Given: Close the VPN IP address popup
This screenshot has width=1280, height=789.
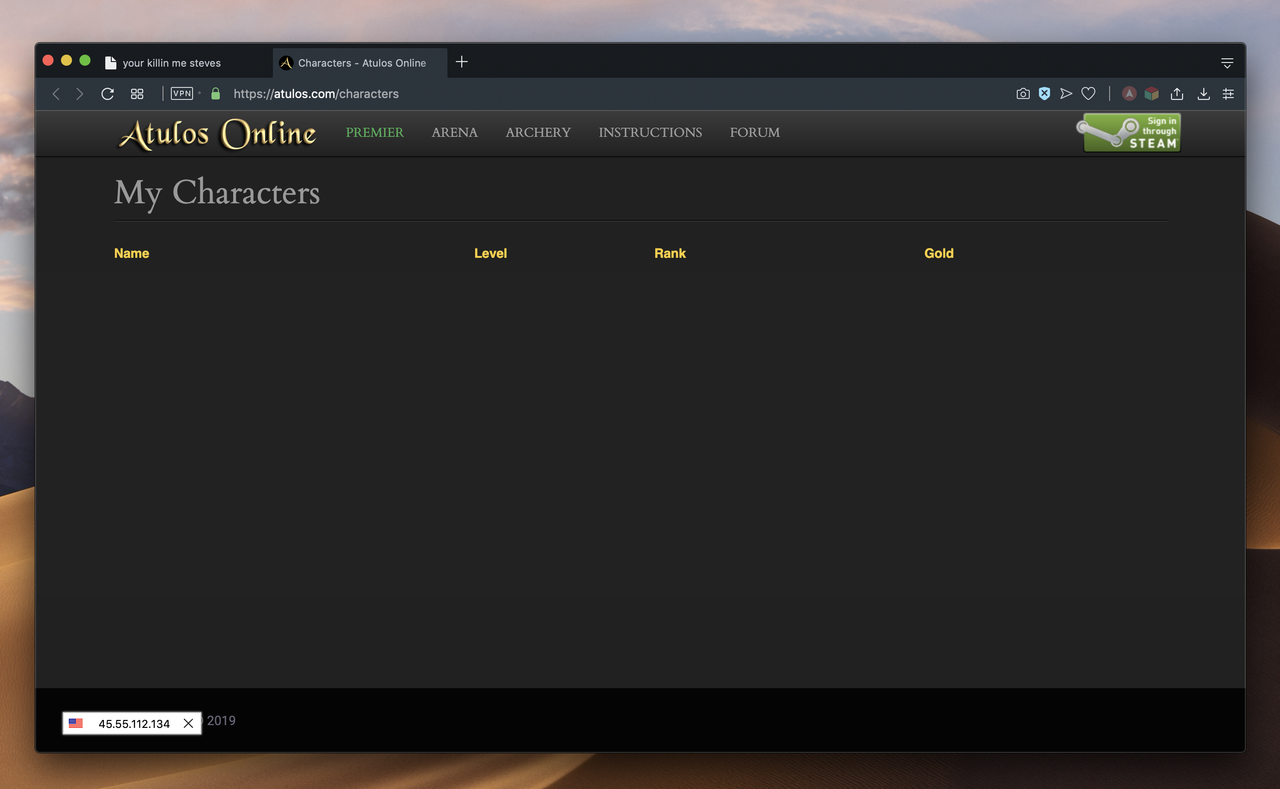Looking at the screenshot, I should pos(188,723).
